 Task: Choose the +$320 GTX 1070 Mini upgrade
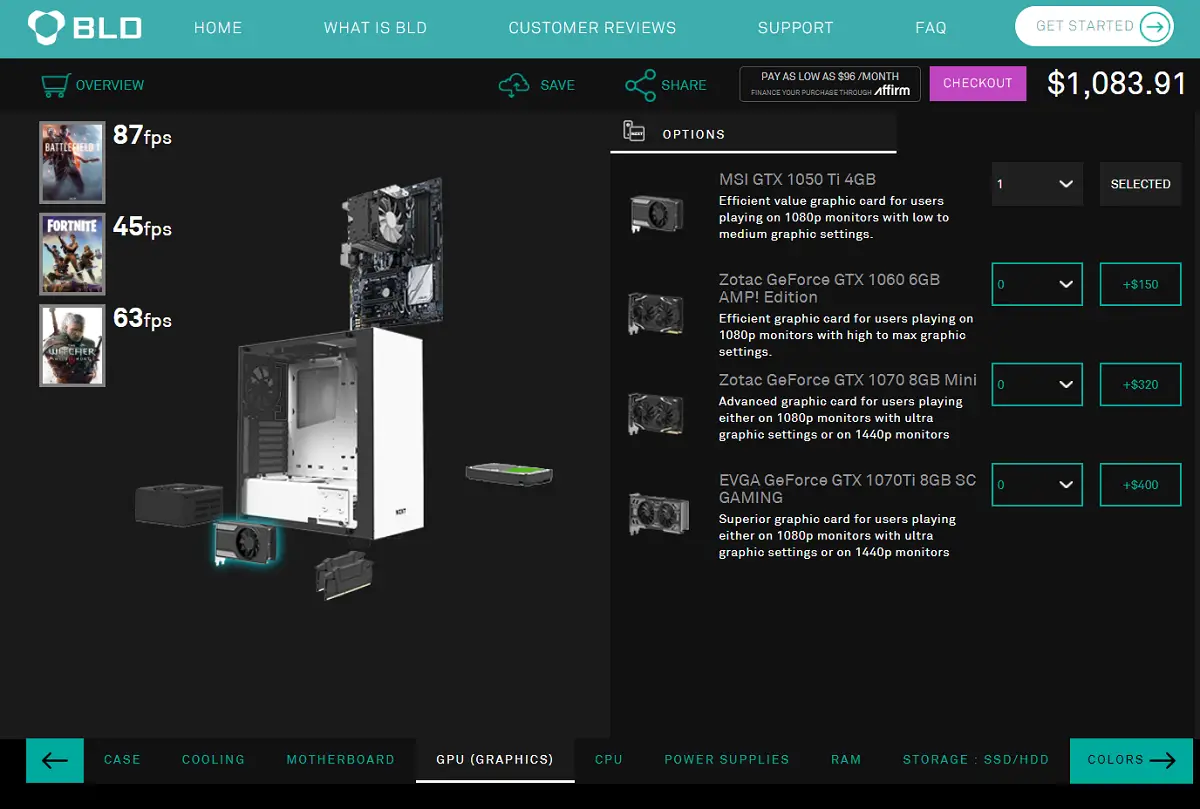(x=1141, y=384)
